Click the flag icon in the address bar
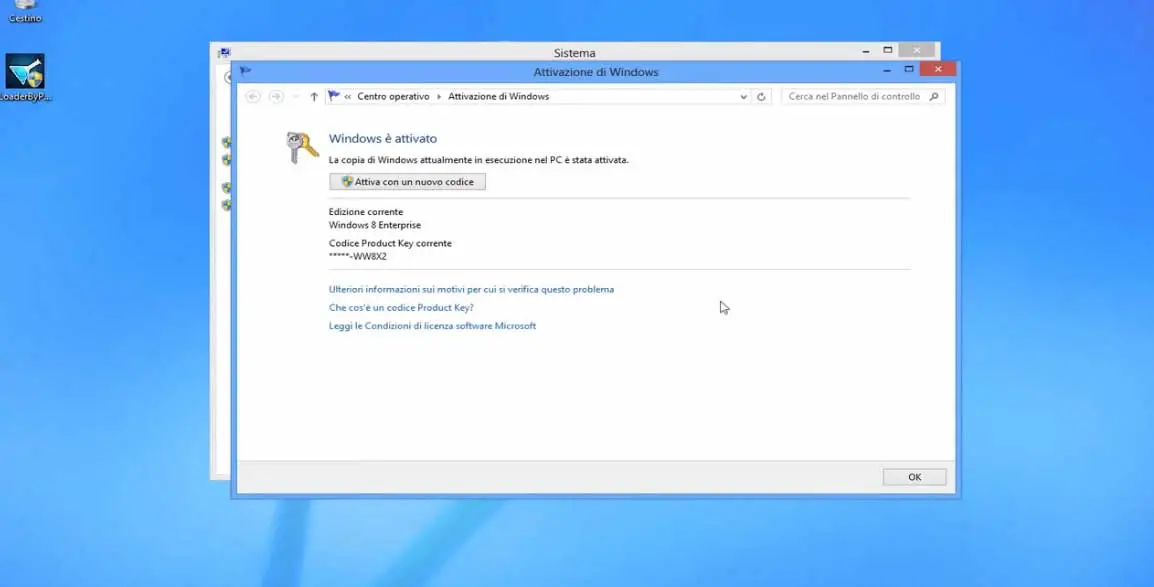Viewport: 1154px width, 587px height. pyautogui.click(x=334, y=96)
